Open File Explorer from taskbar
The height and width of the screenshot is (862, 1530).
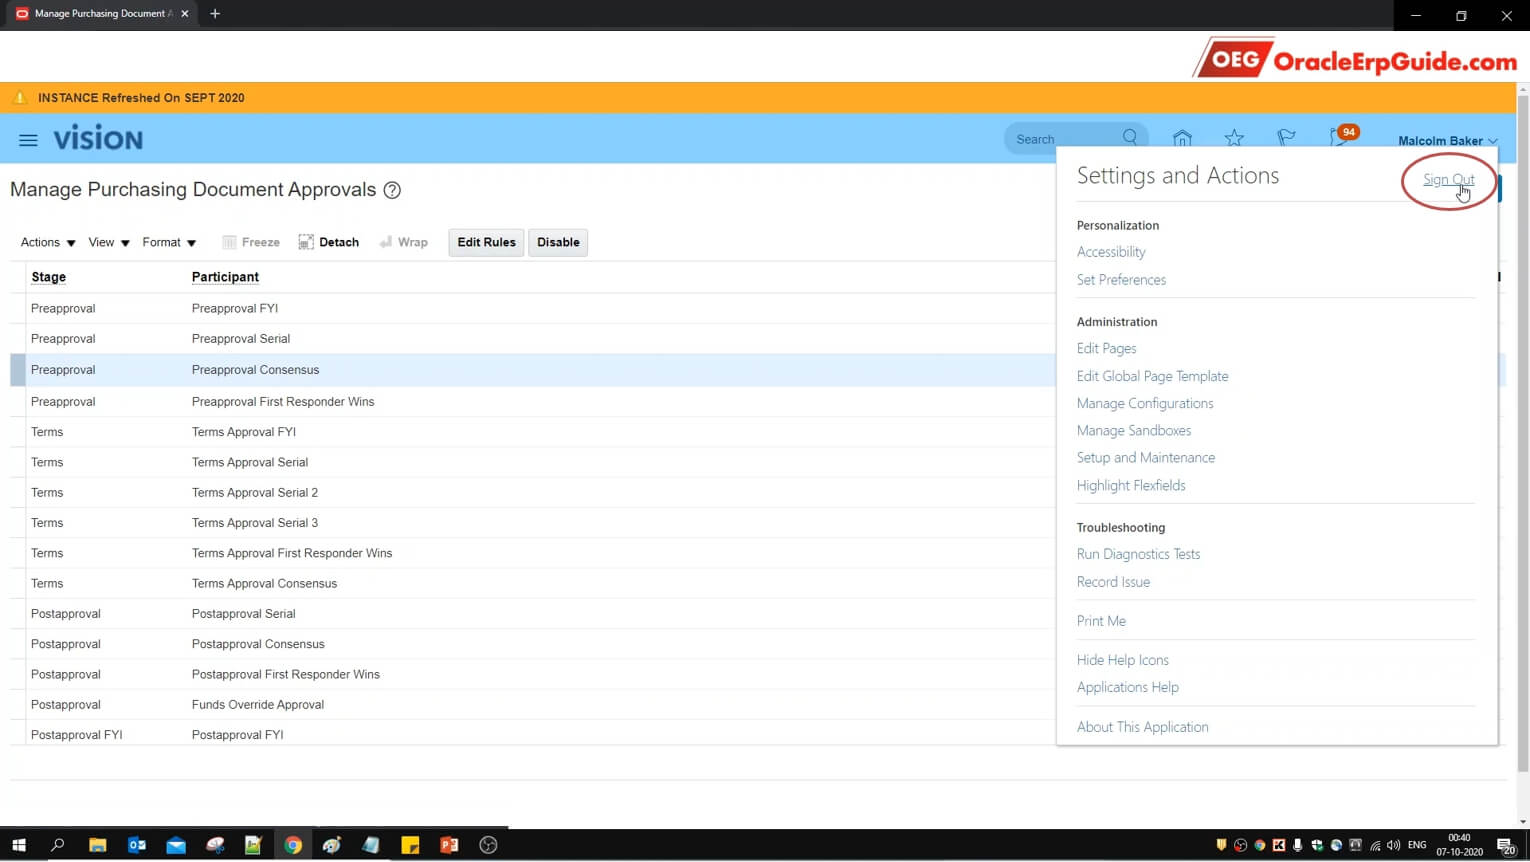click(97, 845)
